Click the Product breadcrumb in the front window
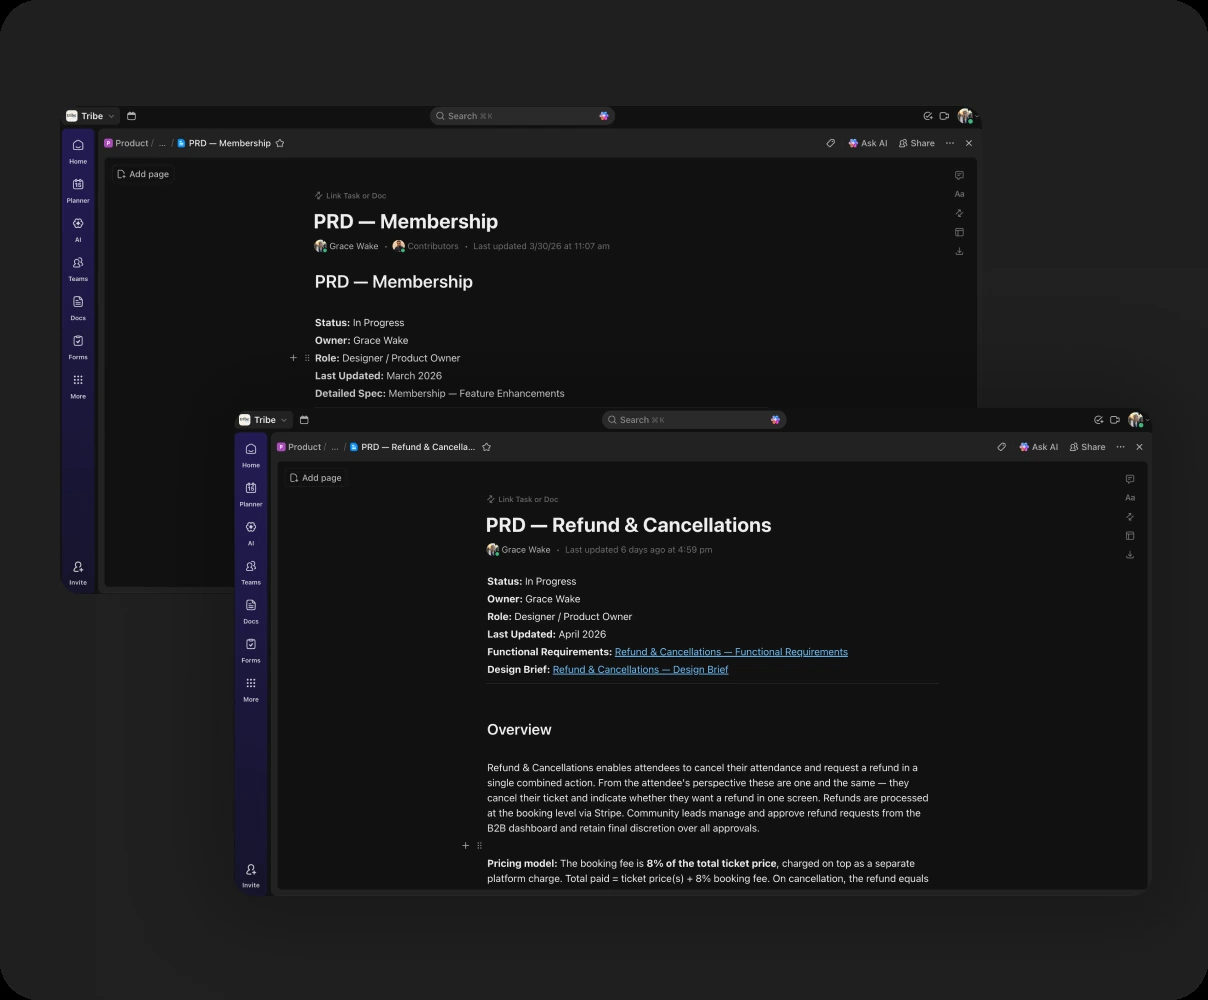Viewport: 1208px width, 1000px height. tap(304, 447)
